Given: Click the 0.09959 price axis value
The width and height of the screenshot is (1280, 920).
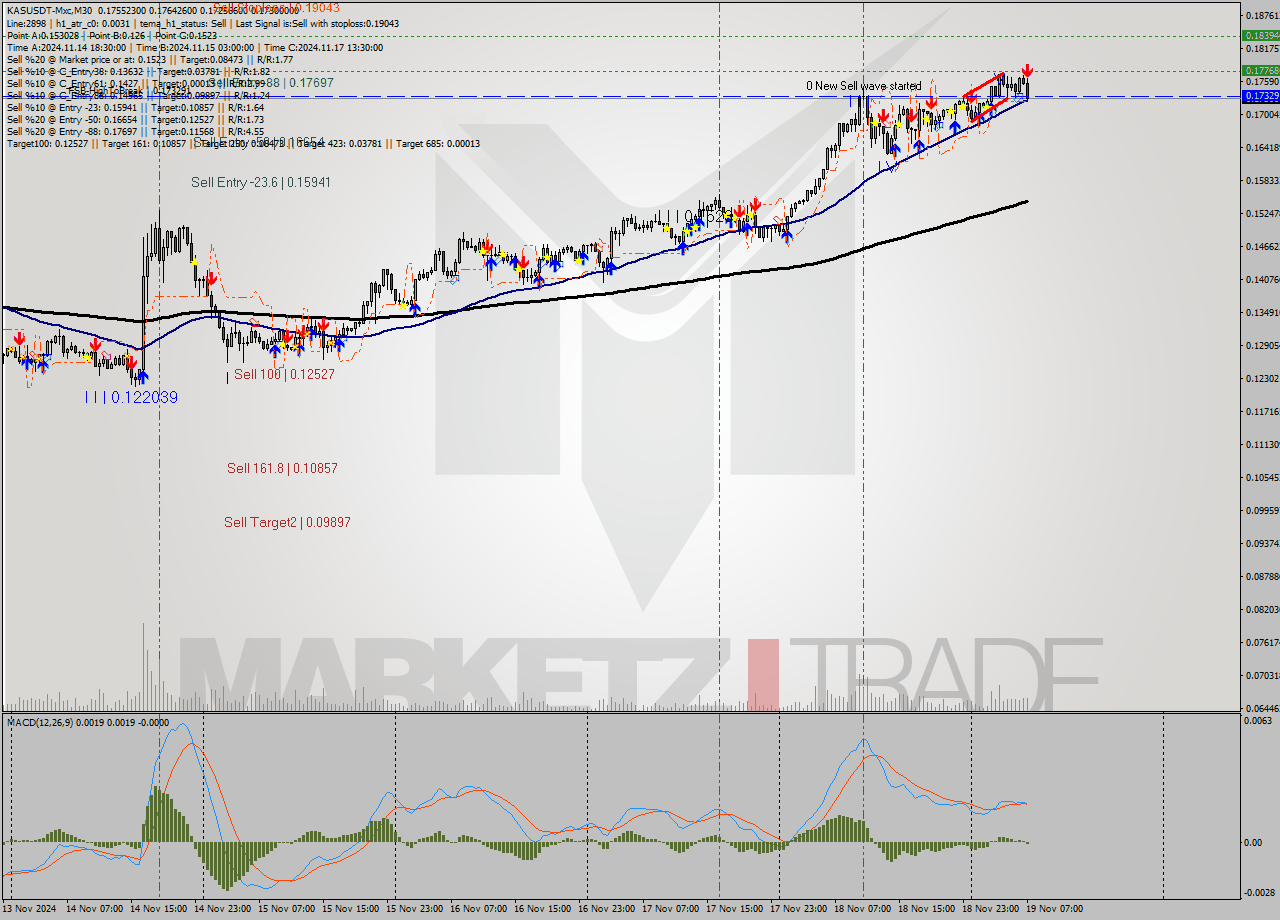Looking at the screenshot, I should (x=1261, y=510).
